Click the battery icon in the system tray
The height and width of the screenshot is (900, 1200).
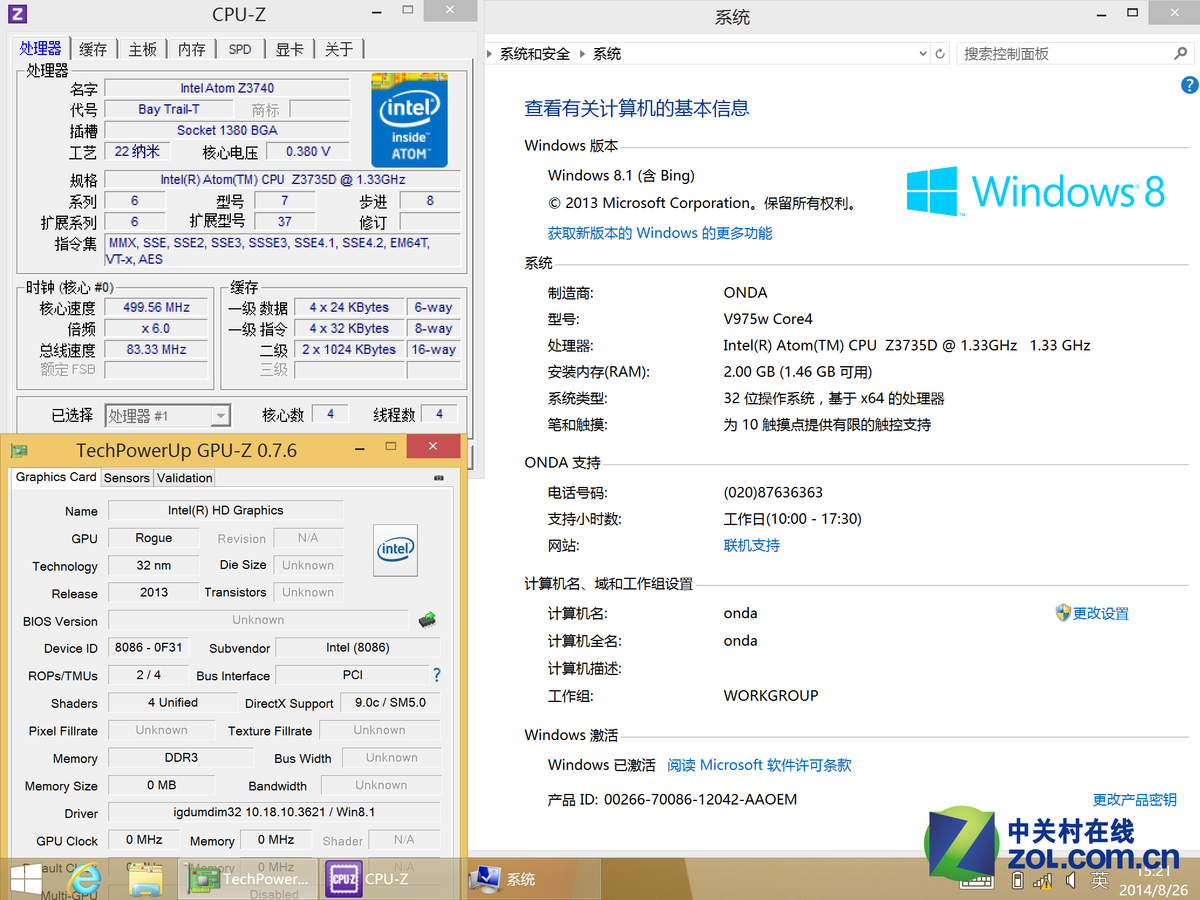(1017, 879)
